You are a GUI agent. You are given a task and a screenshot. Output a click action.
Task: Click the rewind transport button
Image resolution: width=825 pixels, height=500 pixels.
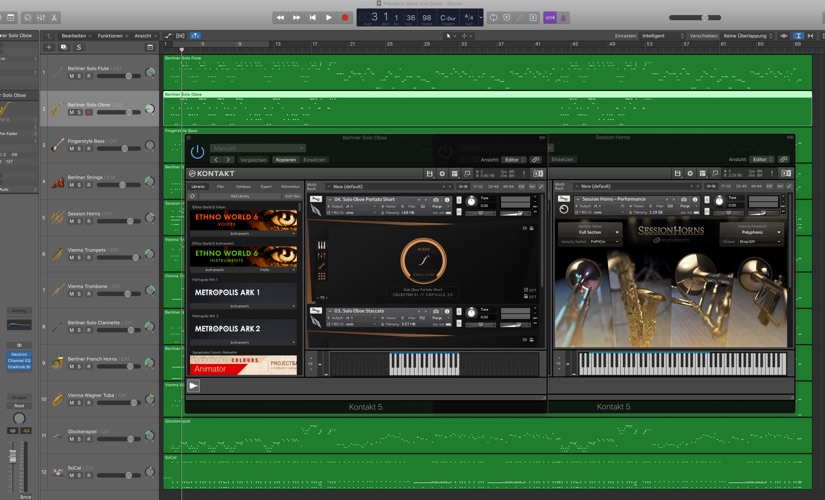click(x=280, y=17)
